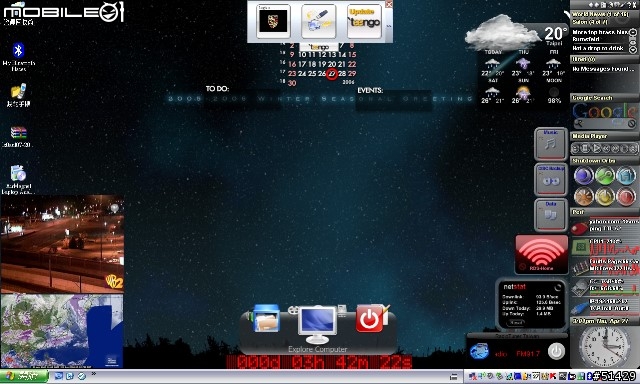Select circled date 27 on calendar

pyautogui.click(x=332, y=74)
